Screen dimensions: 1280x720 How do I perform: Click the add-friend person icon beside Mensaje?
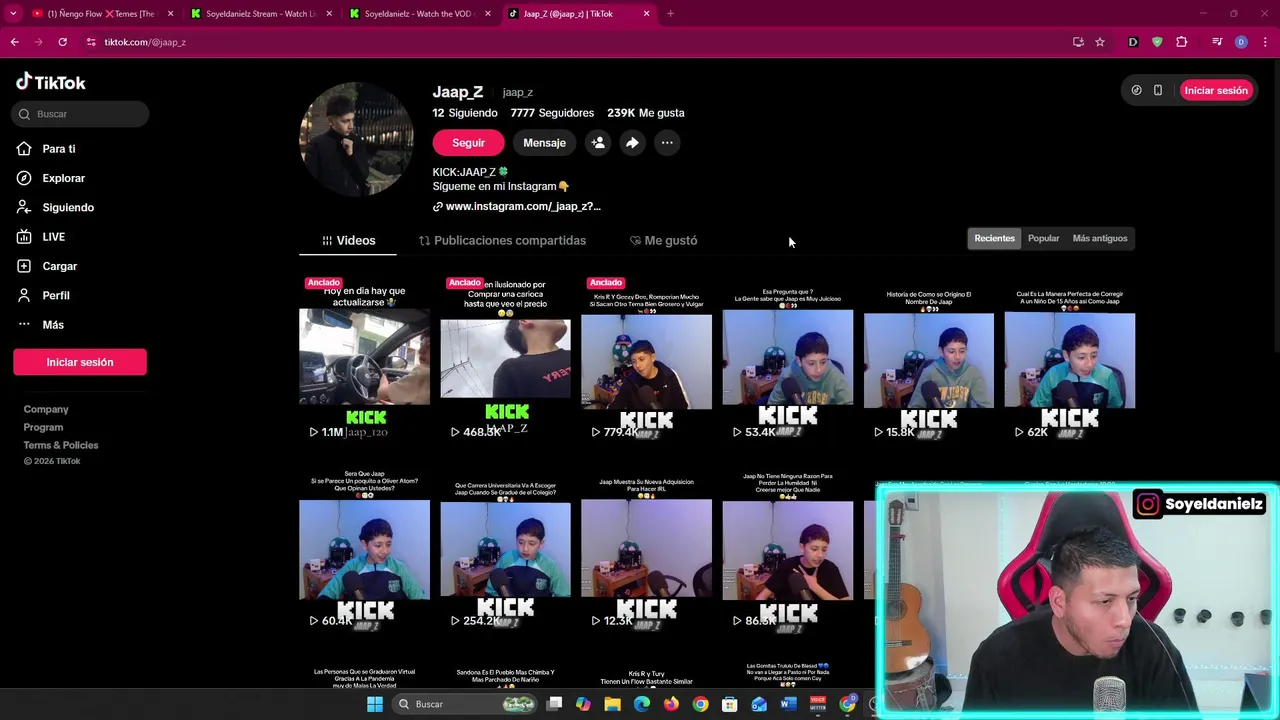[598, 143]
